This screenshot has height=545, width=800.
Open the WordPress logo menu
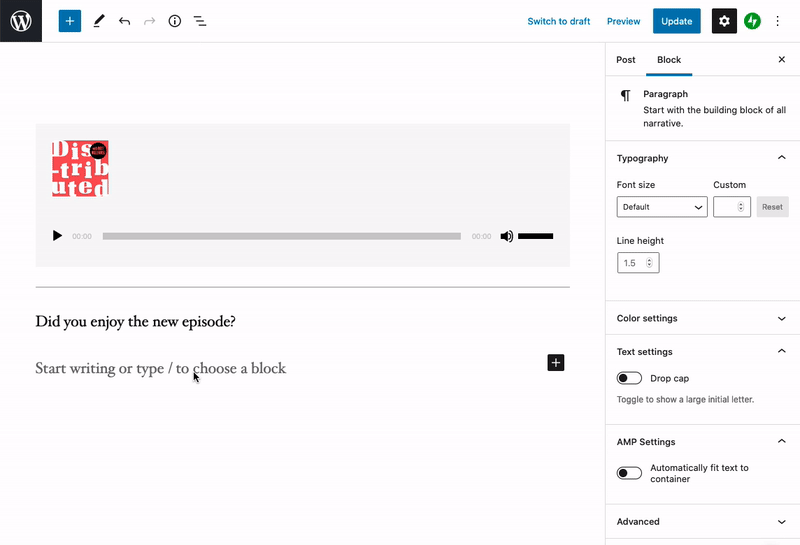pos(21,21)
